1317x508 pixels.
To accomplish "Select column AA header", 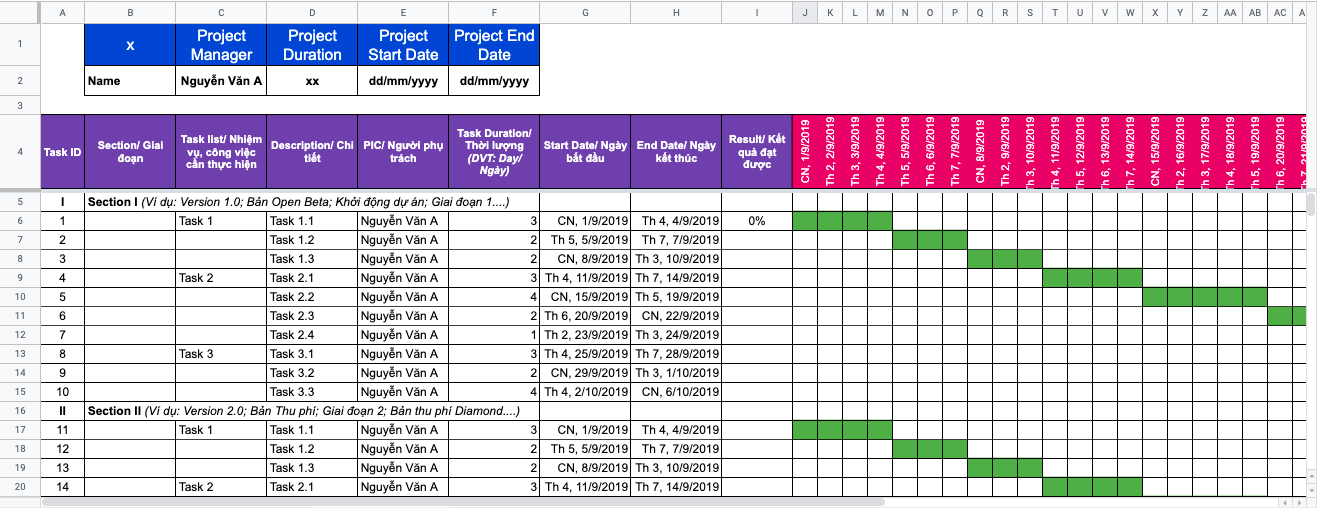I will [1230, 12].
